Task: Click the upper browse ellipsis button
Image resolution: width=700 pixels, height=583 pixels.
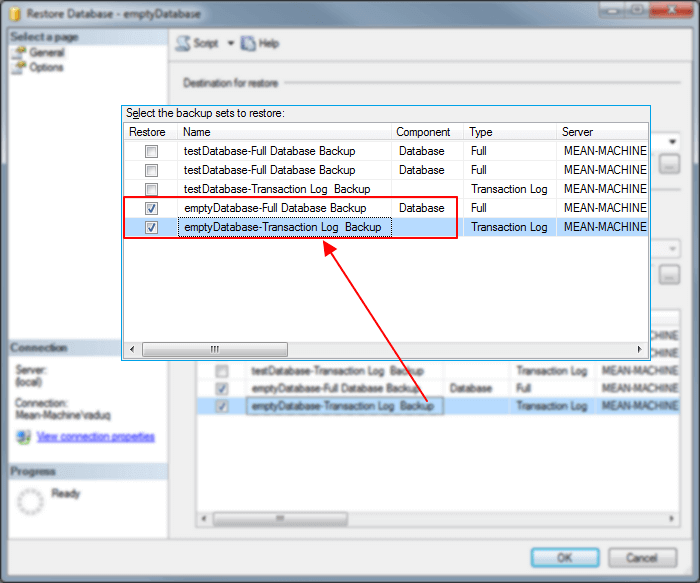Action: [669, 166]
